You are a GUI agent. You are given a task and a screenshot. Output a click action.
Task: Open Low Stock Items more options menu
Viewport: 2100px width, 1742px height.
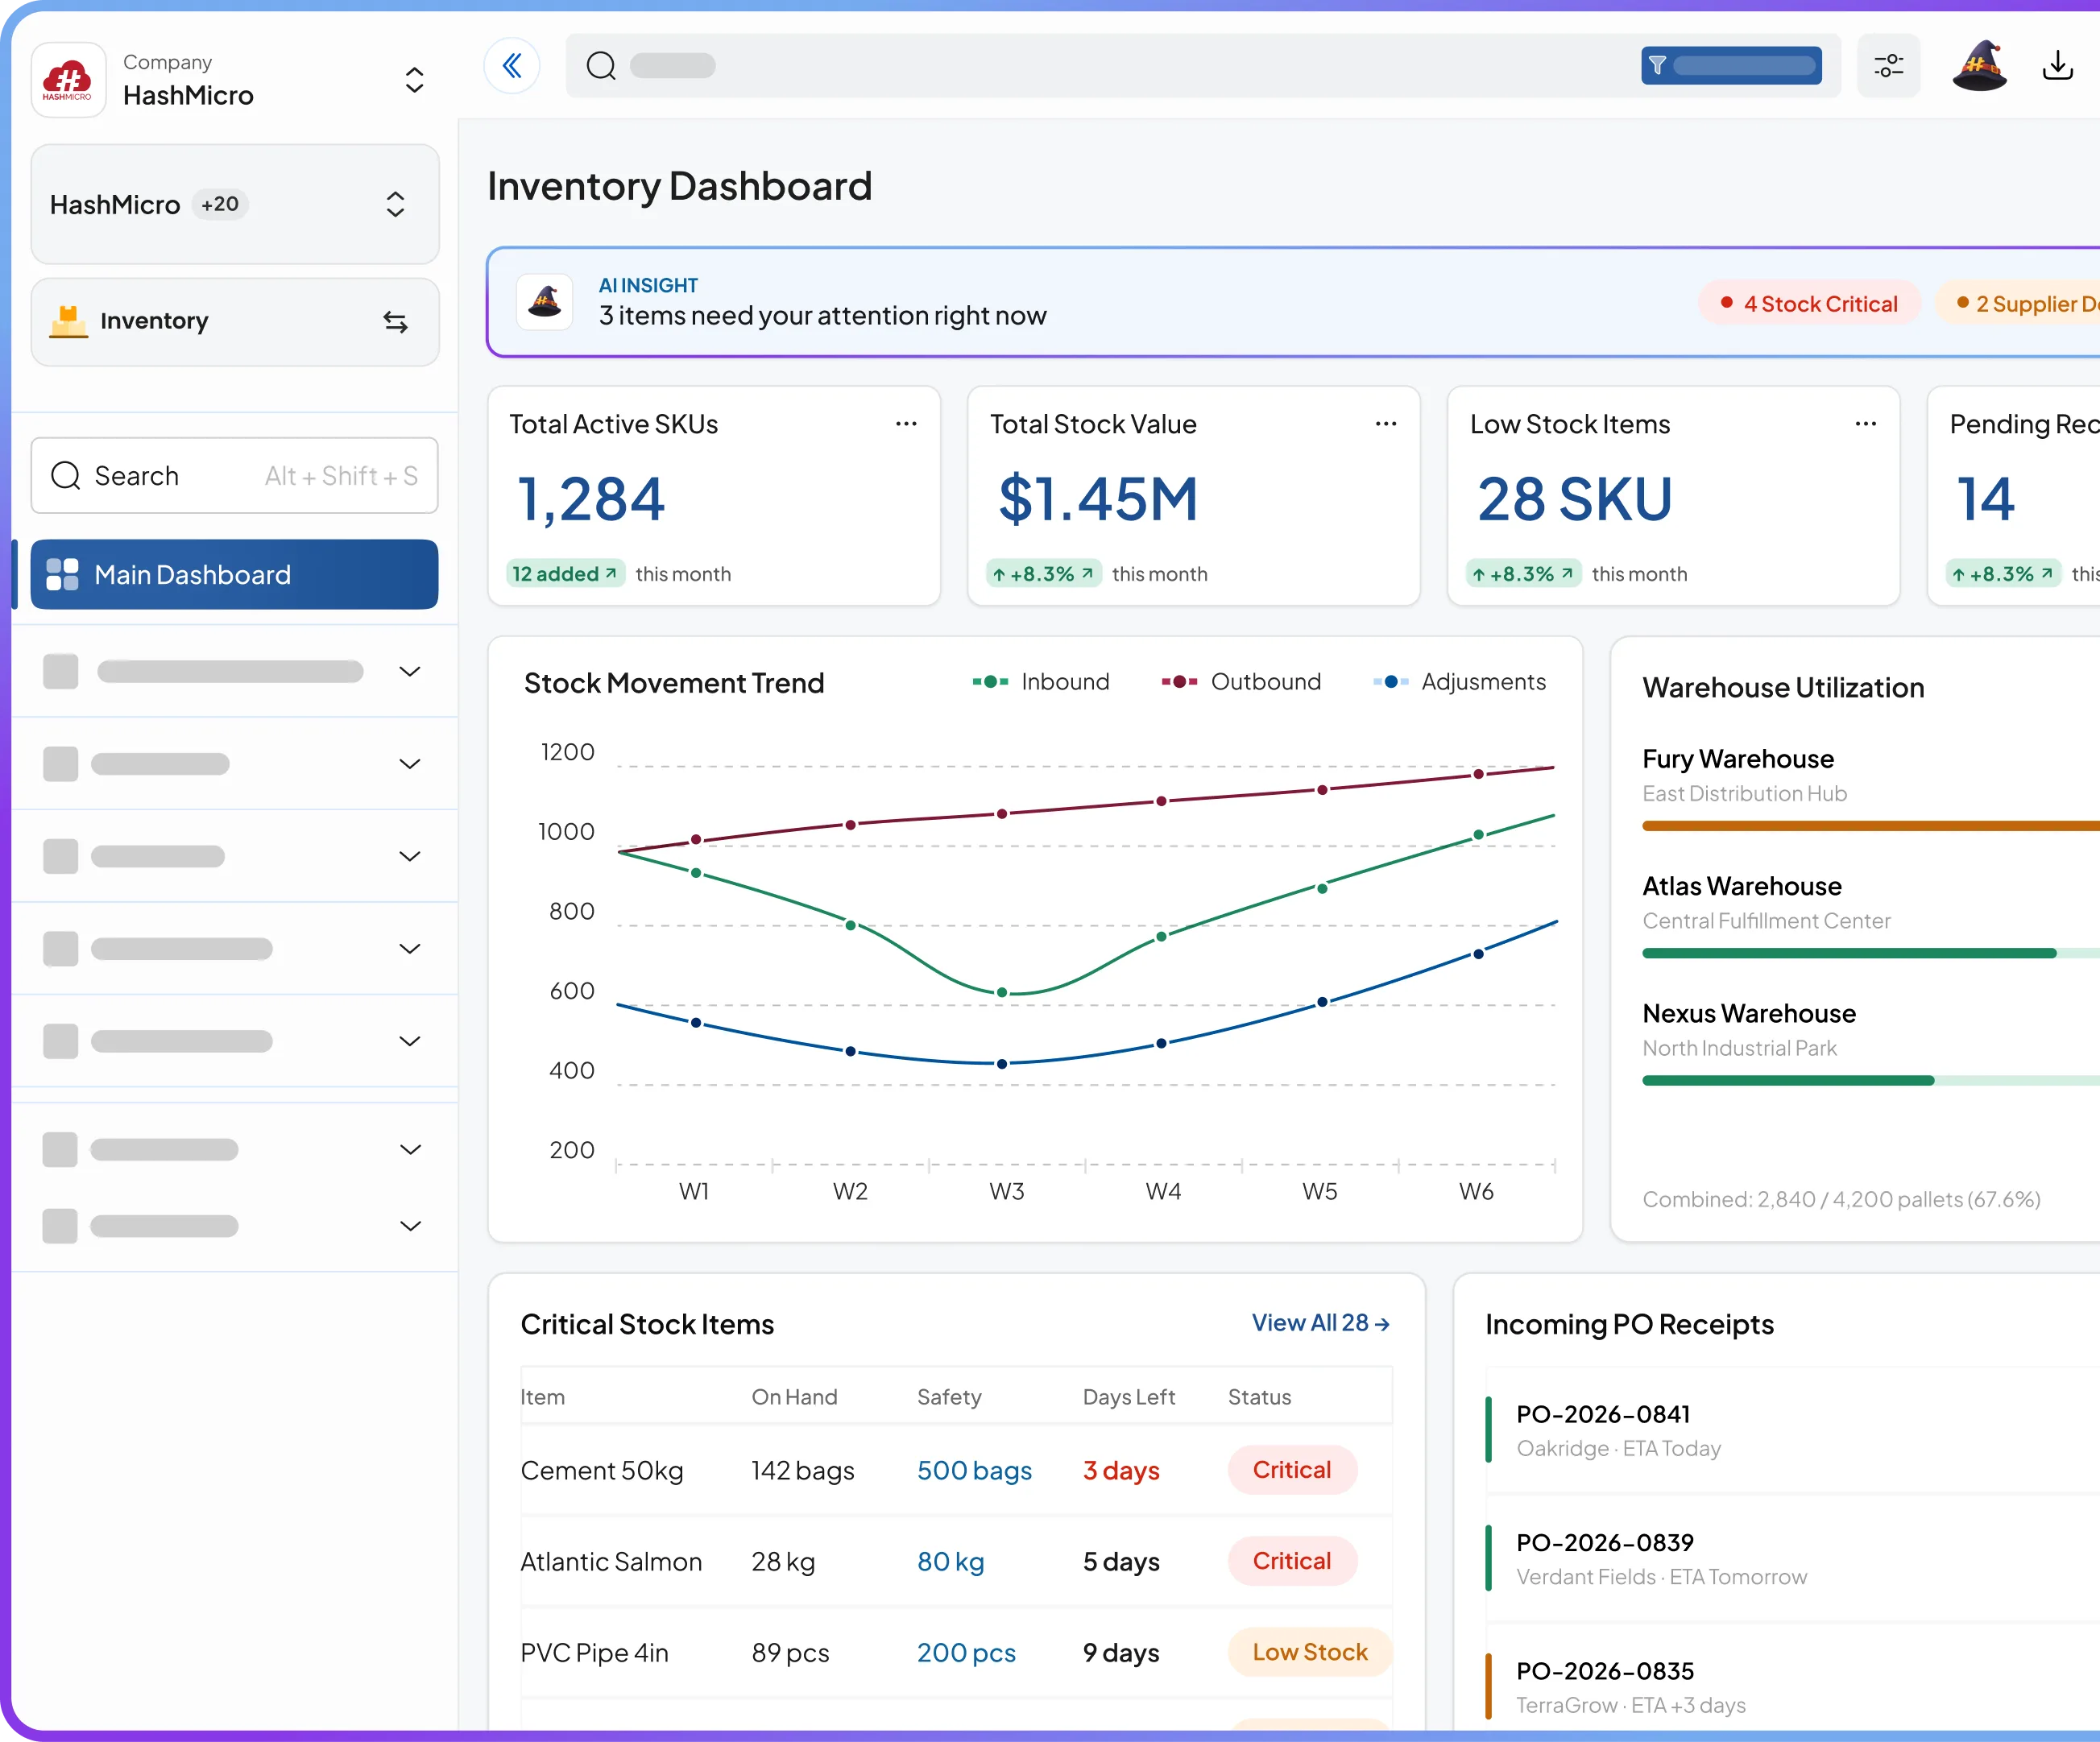(1866, 424)
